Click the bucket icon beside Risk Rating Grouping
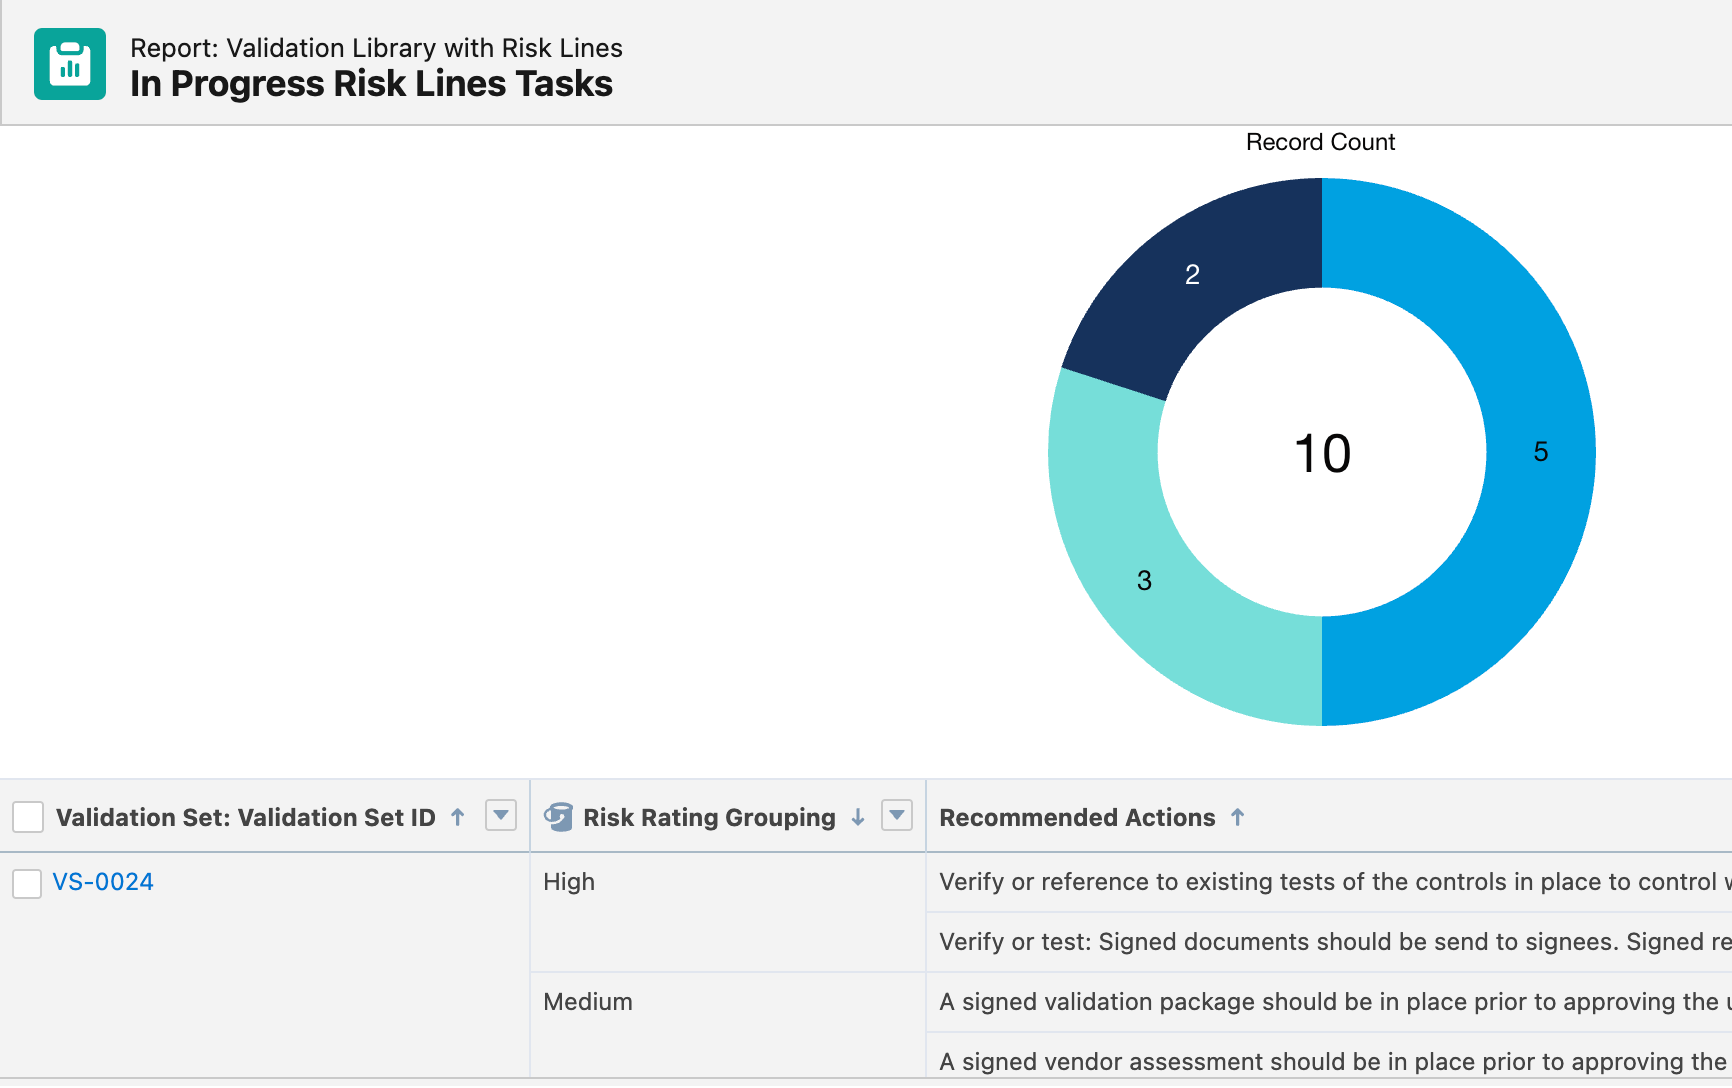The width and height of the screenshot is (1732, 1088). (558, 817)
